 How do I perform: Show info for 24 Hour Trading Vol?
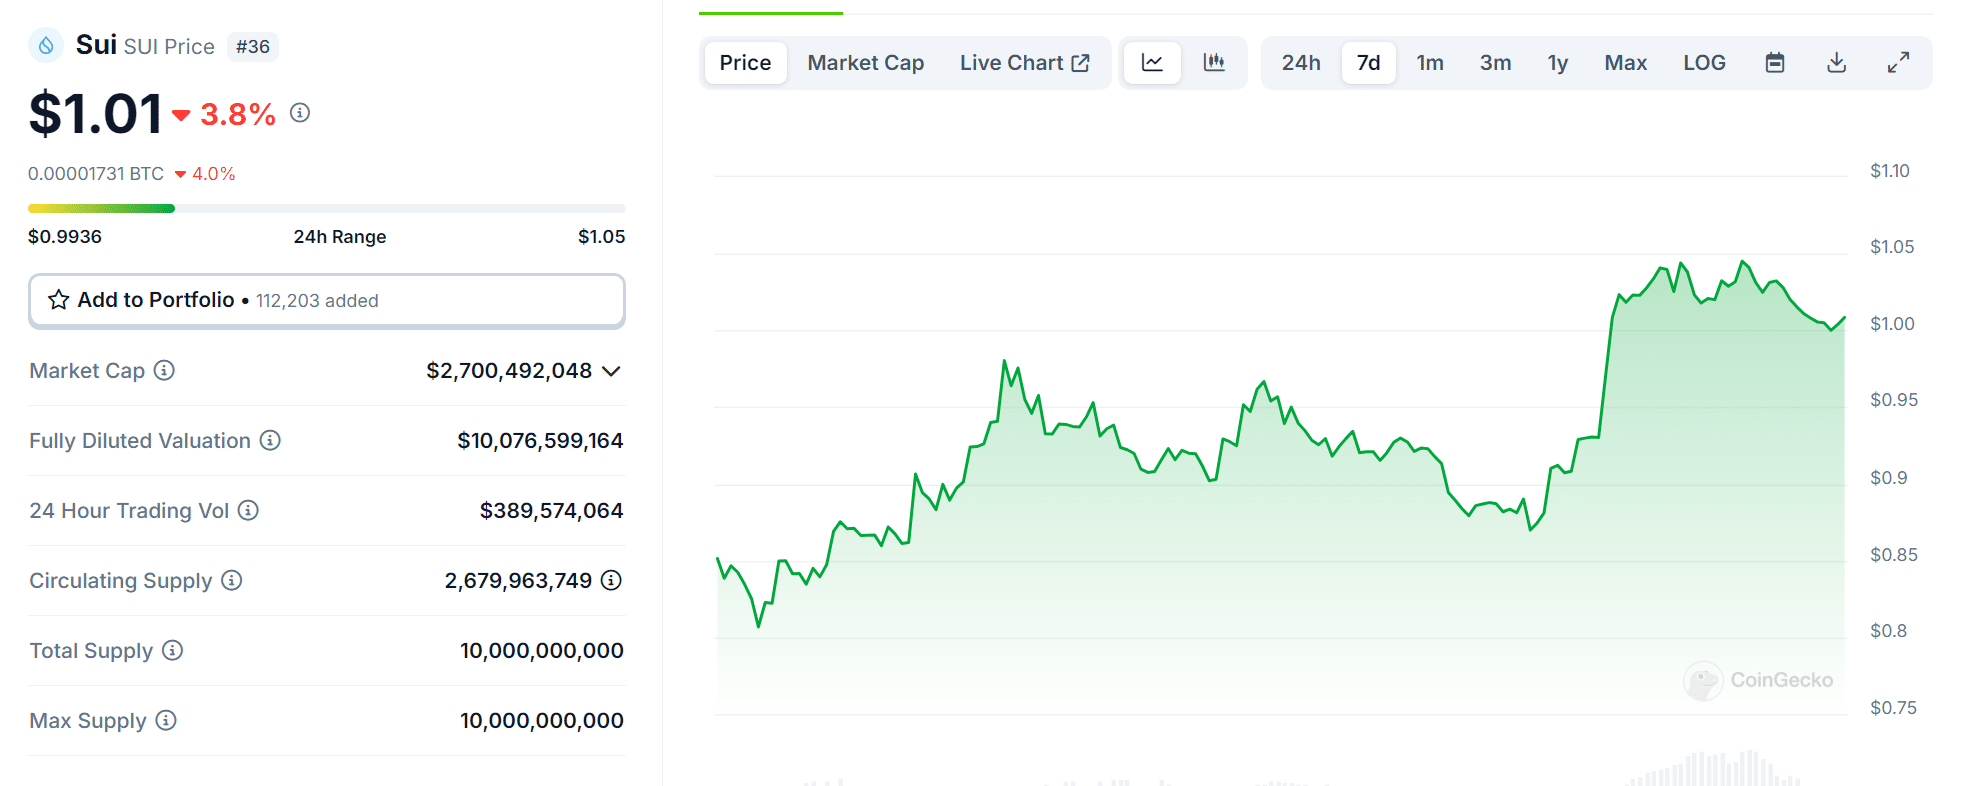click(248, 510)
